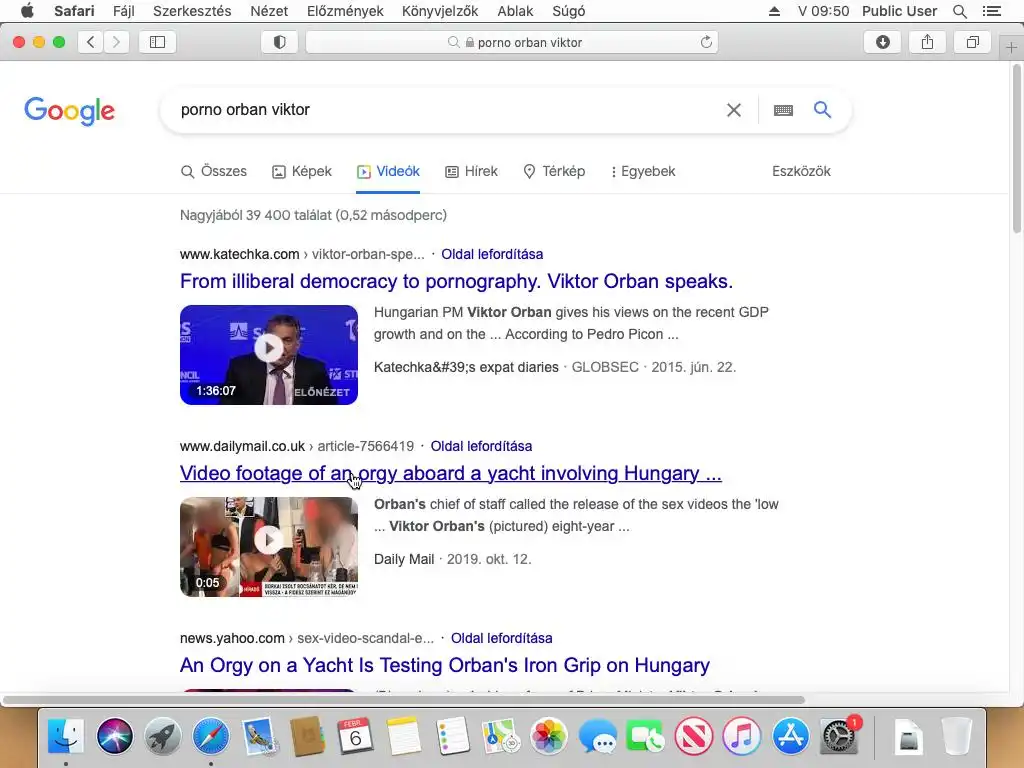Click the horizontal scrollbar at bottom
1024x768 pixels.
pyautogui.click(x=404, y=700)
